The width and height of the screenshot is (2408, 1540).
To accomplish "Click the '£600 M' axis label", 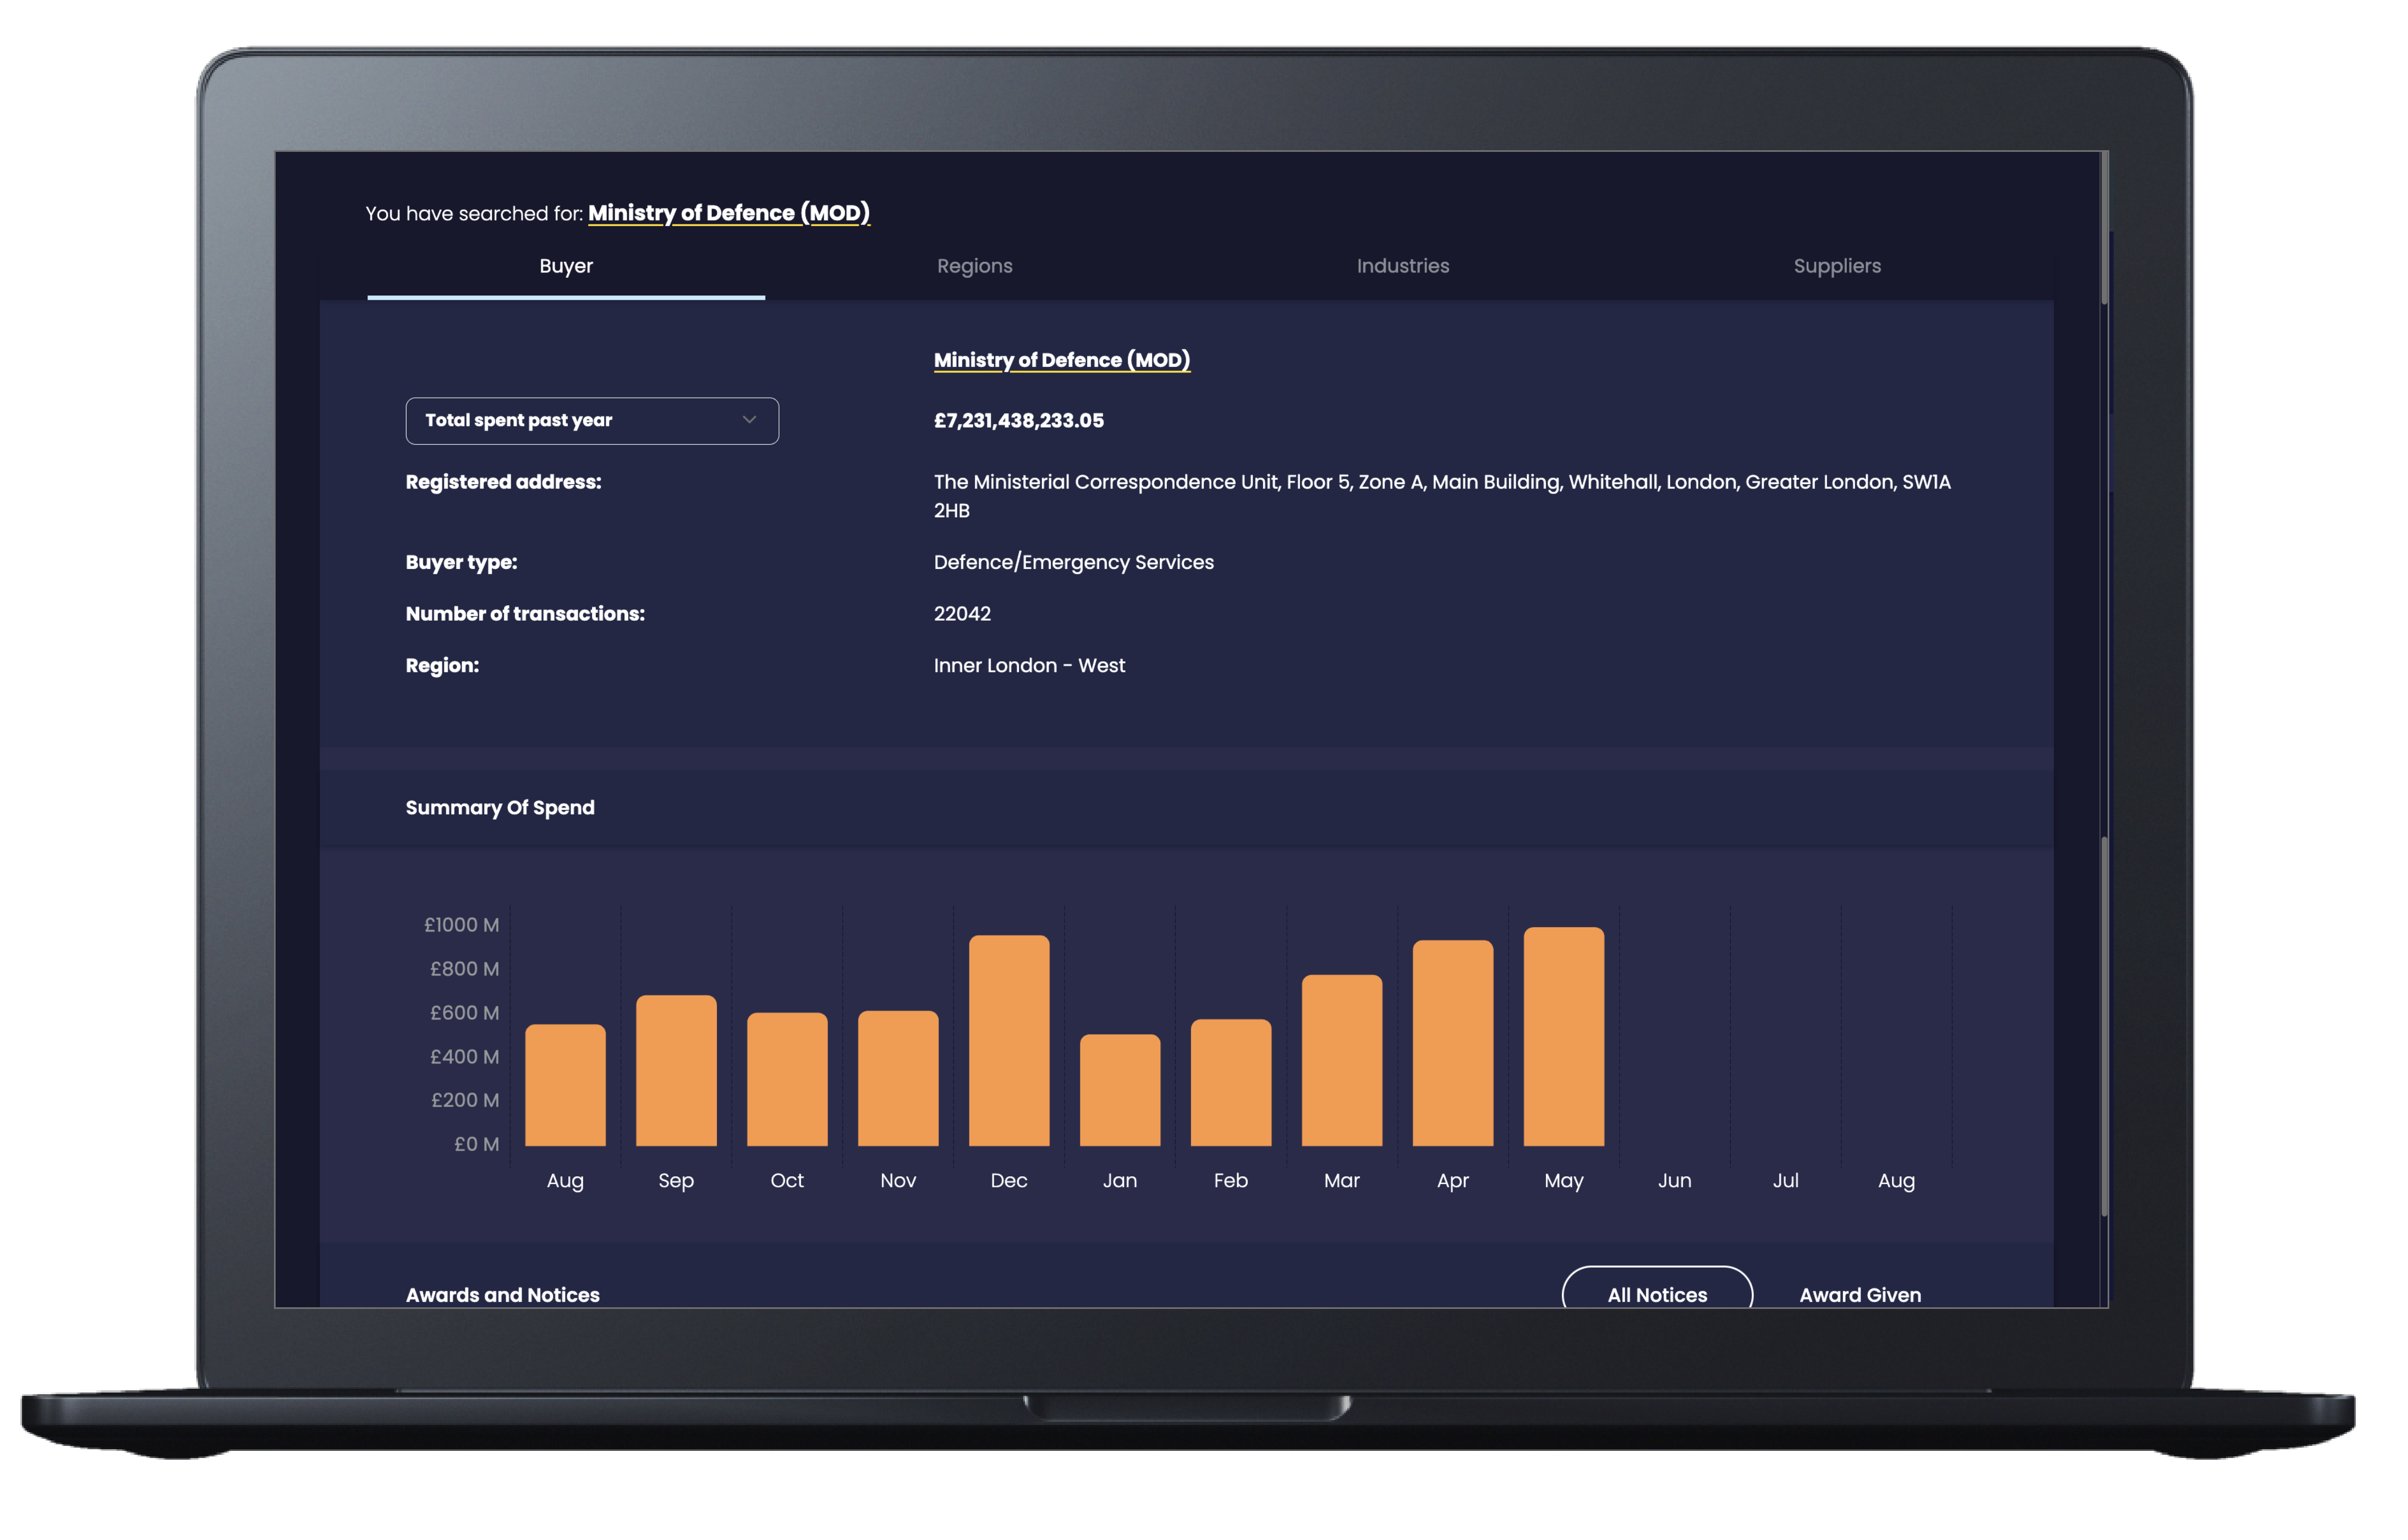I will click(464, 1013).
